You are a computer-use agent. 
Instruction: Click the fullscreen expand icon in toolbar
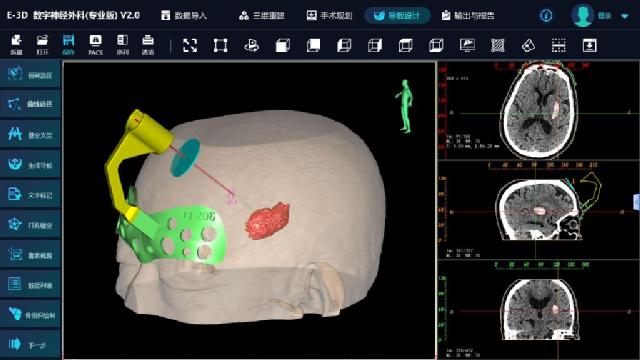(190, 45)
